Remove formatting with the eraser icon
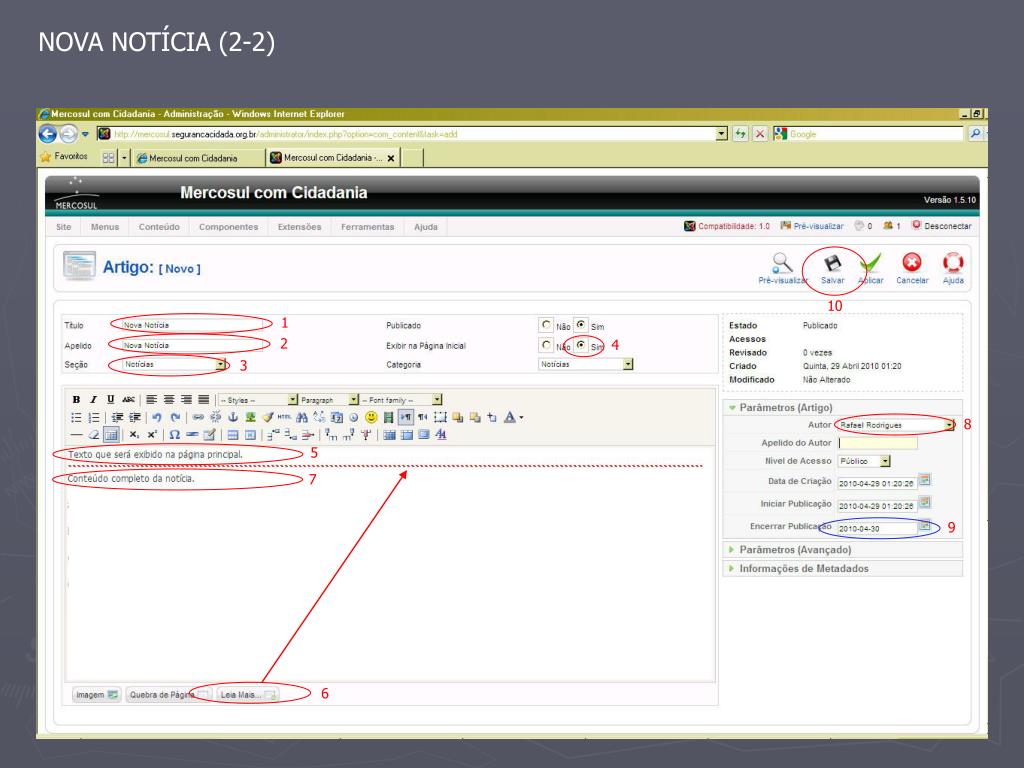The height and width of the screenshot is (768, 1024). (93, 435)
